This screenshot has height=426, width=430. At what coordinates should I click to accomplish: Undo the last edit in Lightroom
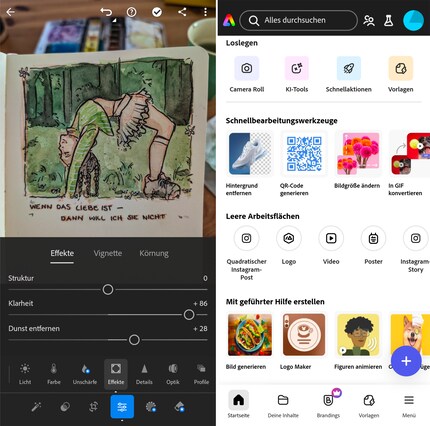[x=106, y=12]
